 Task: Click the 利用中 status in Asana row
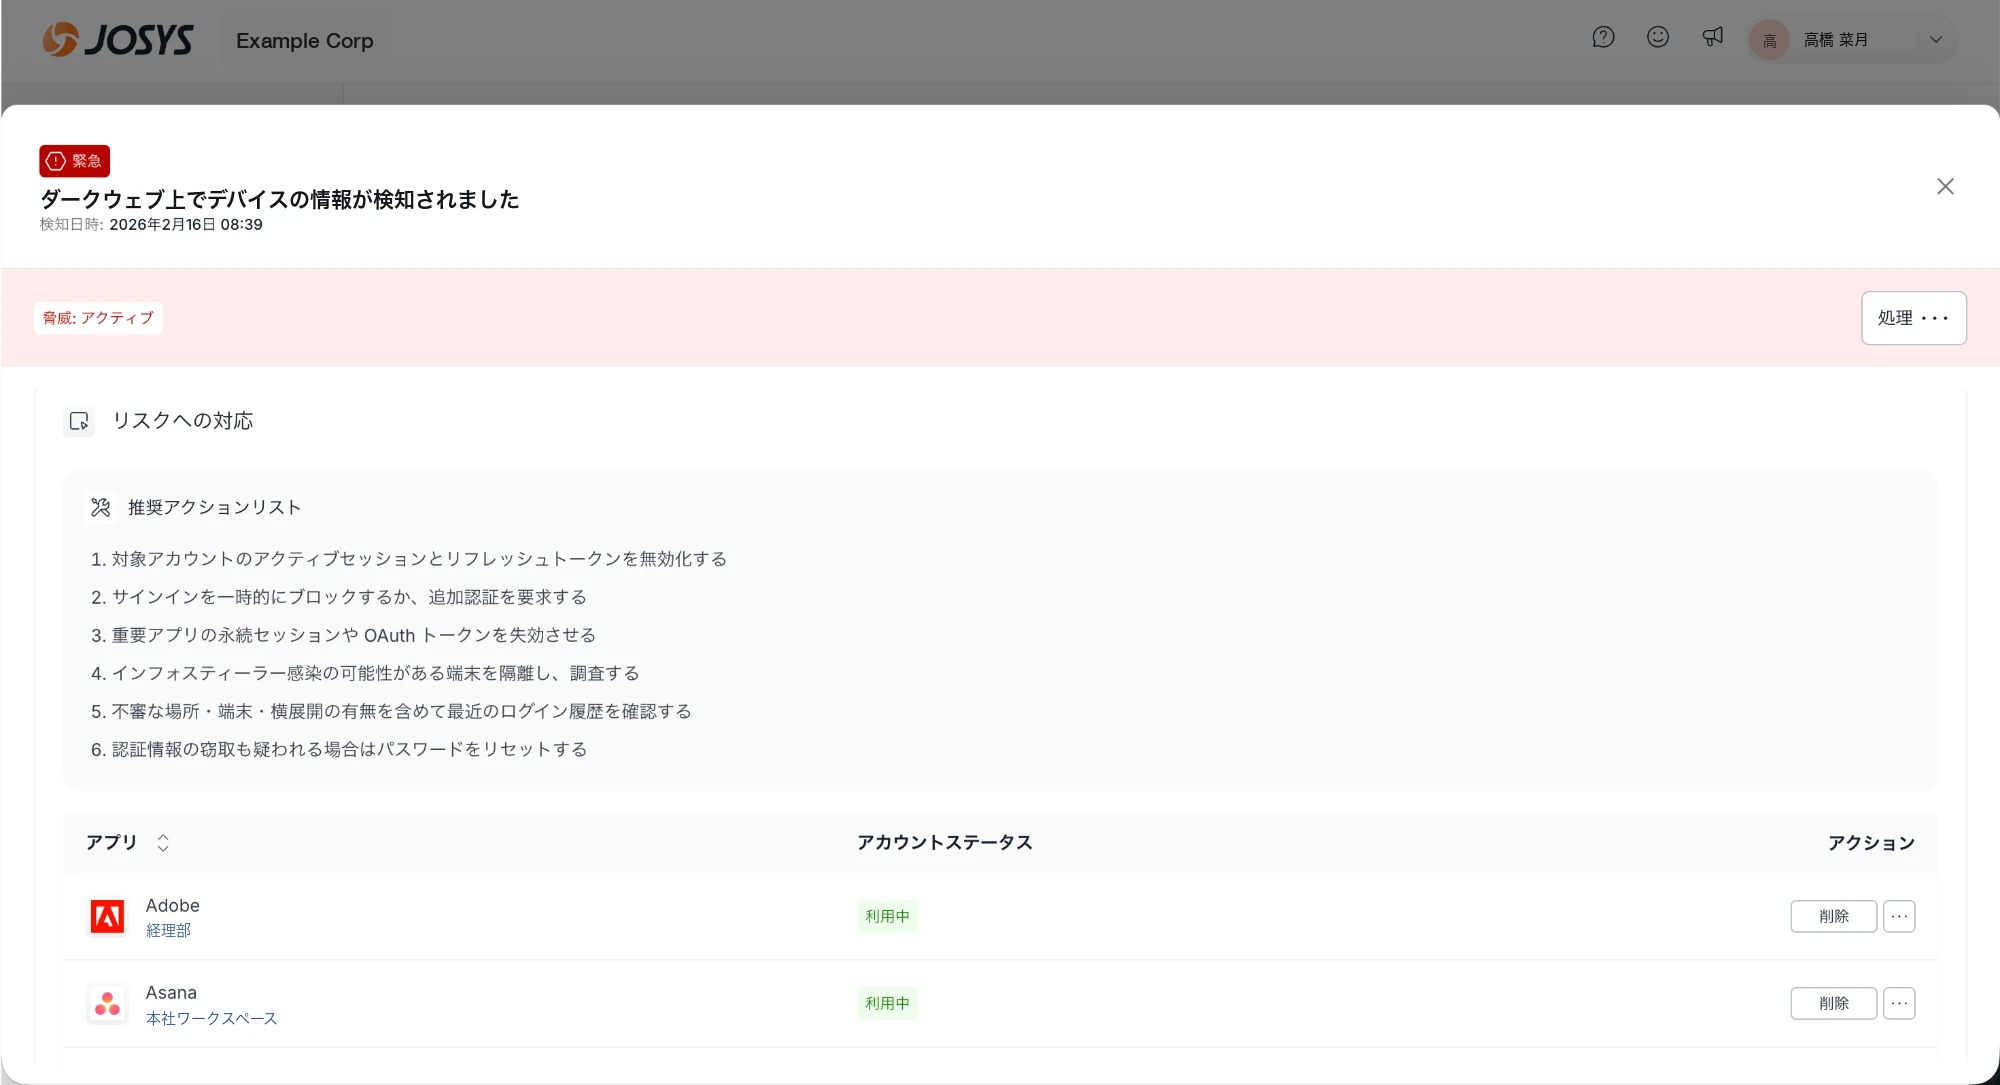coord(887,1003)
